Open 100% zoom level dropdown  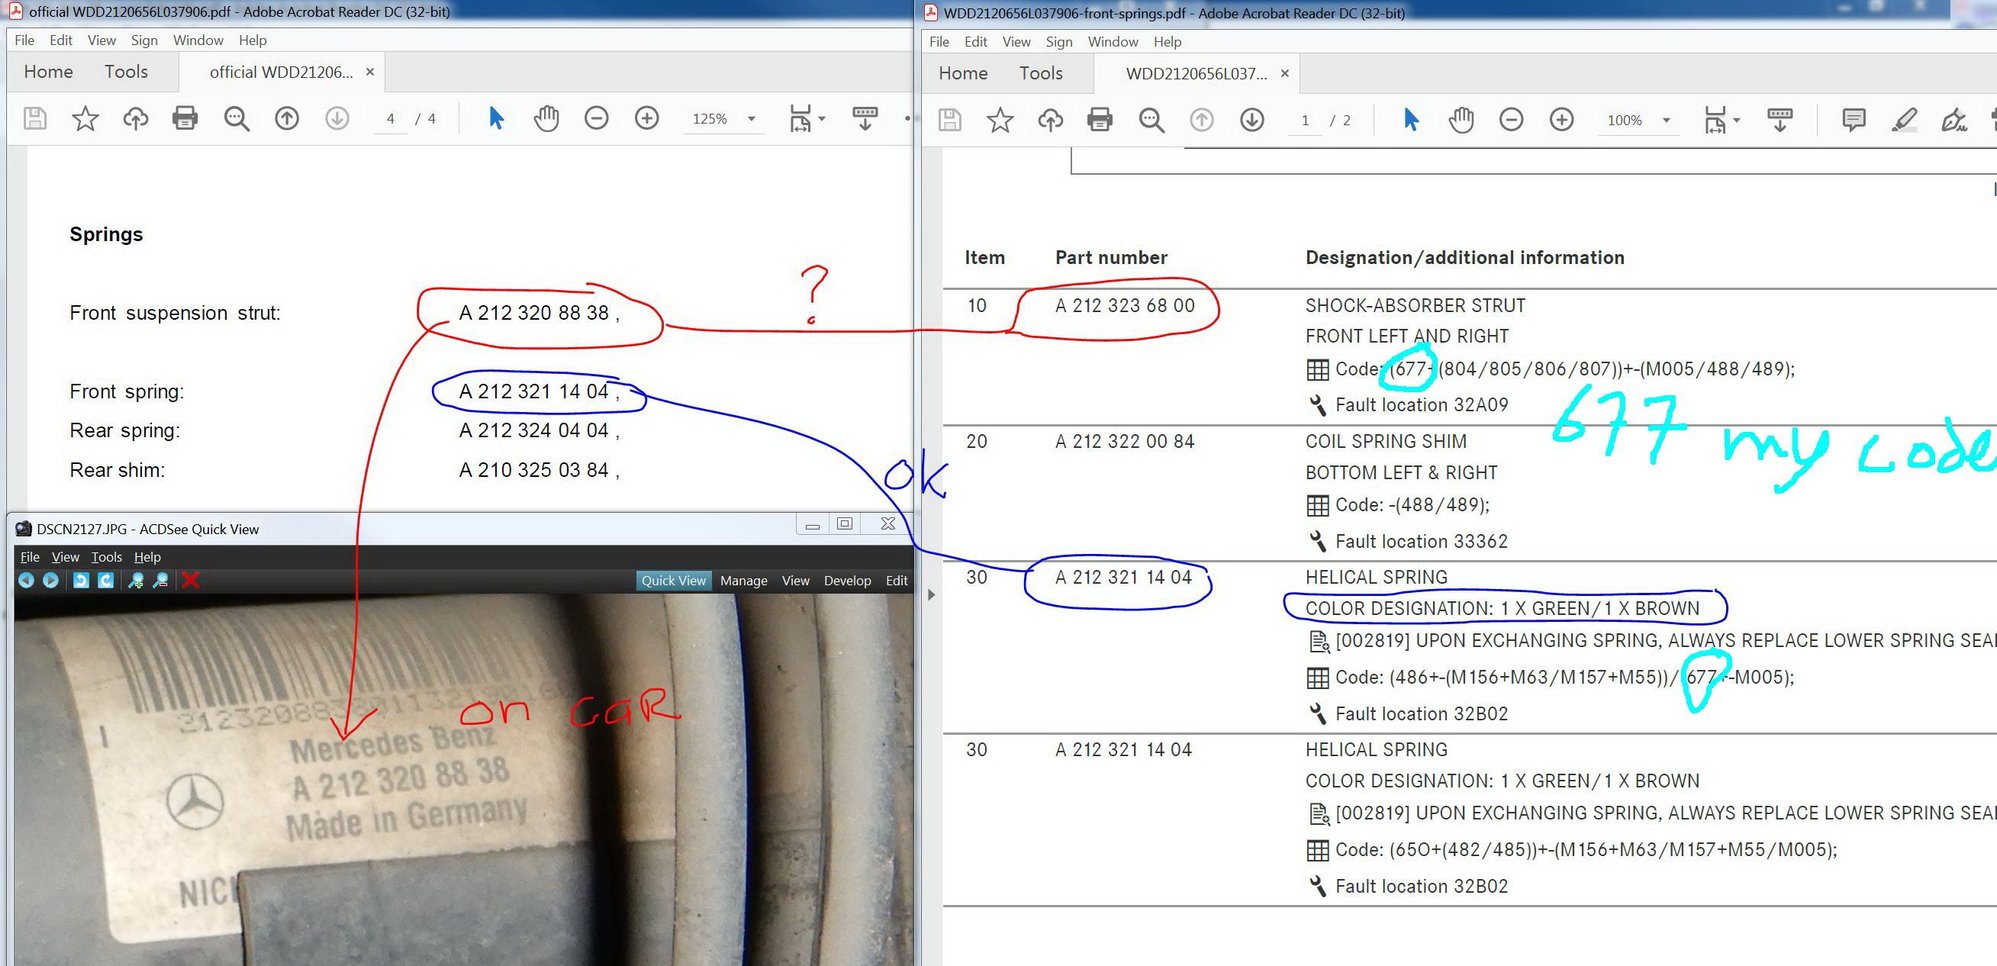1666,121
